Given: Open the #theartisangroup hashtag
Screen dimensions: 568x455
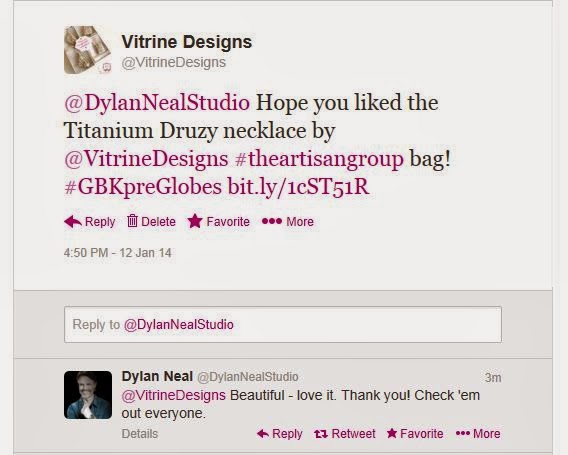Looking at the screenshot, I should point(319,159).
